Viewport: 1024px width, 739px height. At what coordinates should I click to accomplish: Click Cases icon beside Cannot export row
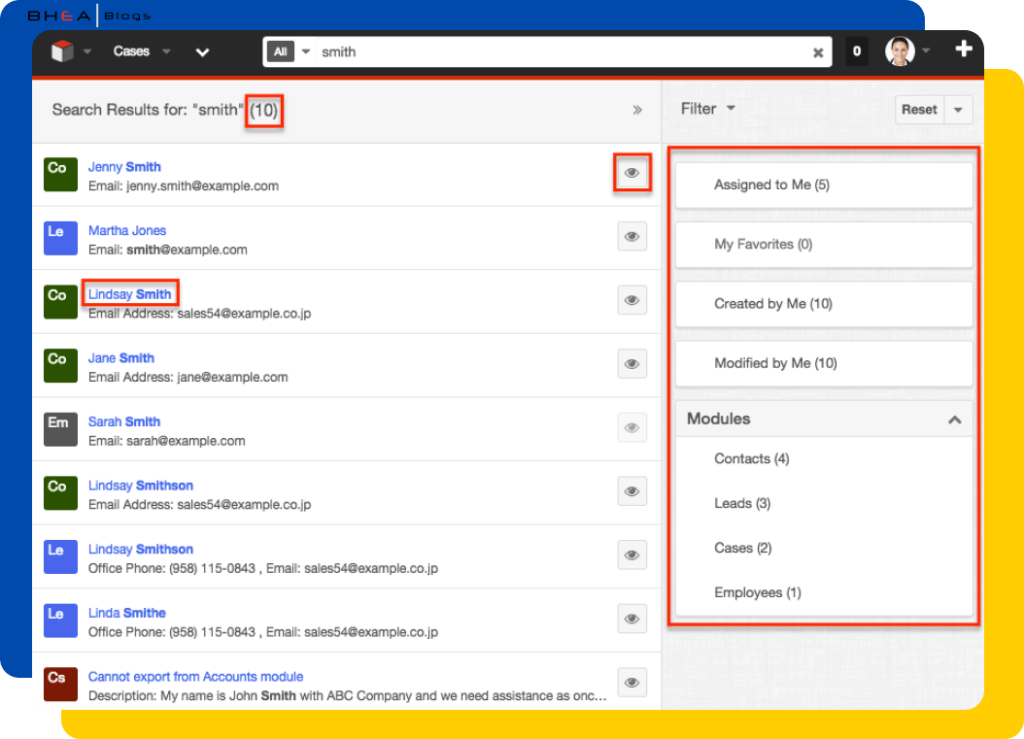60,684
